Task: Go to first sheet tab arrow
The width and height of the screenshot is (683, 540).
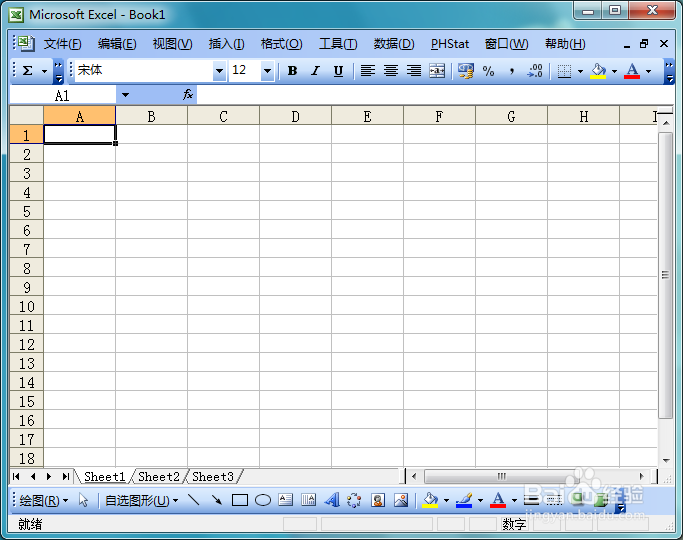Action: [16, 477]
